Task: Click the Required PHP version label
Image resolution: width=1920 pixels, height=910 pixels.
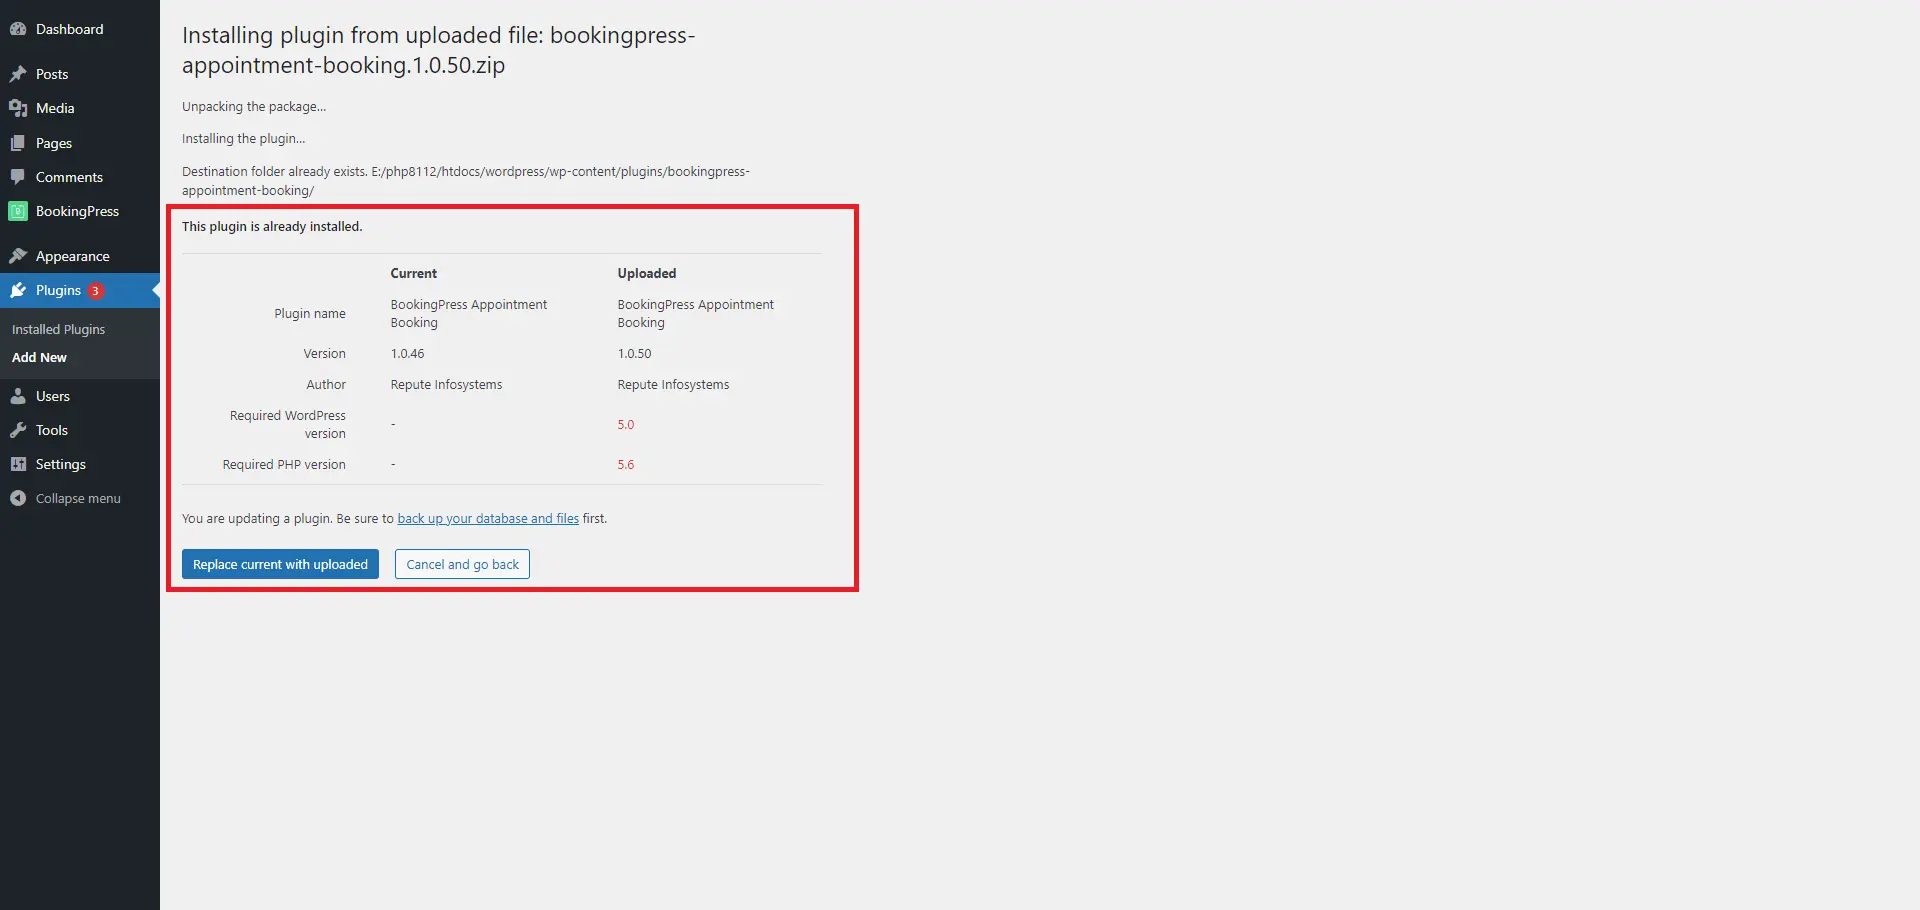Action: point(284,464)
